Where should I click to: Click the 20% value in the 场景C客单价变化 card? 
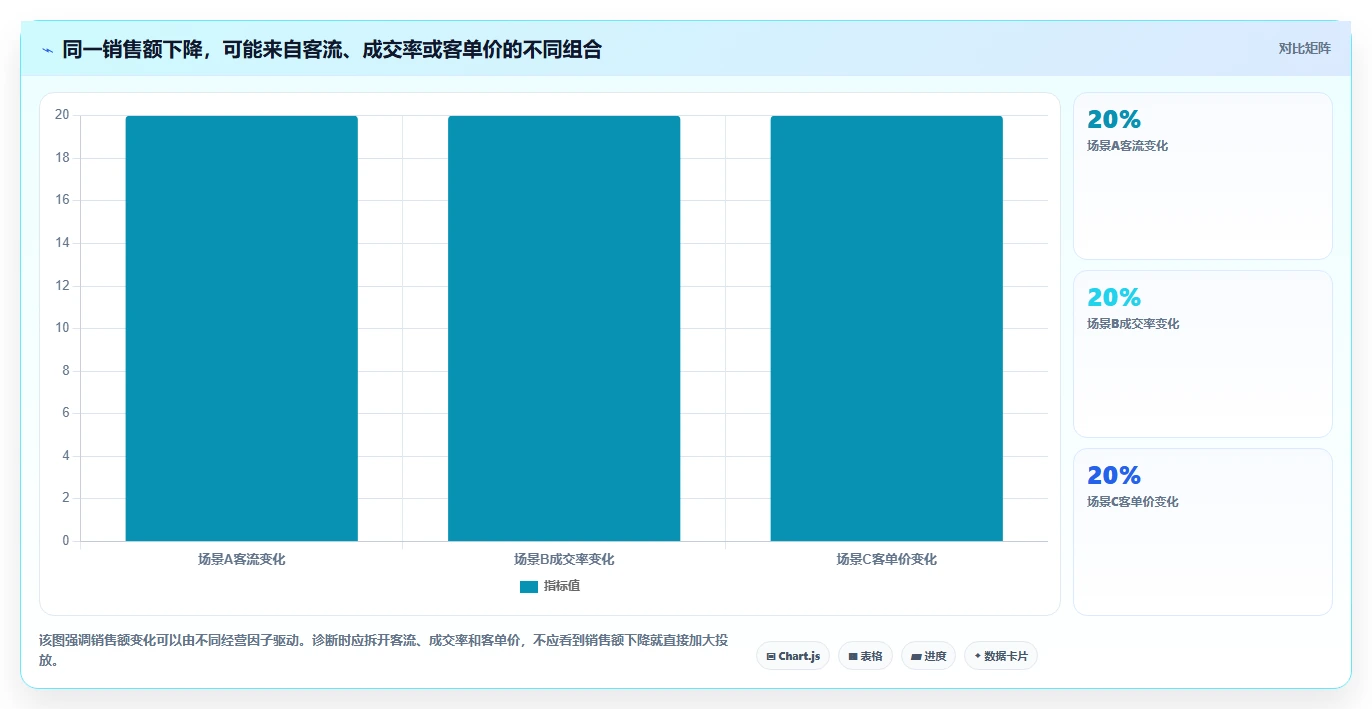pyautogui.click(x=1114, y=476)
